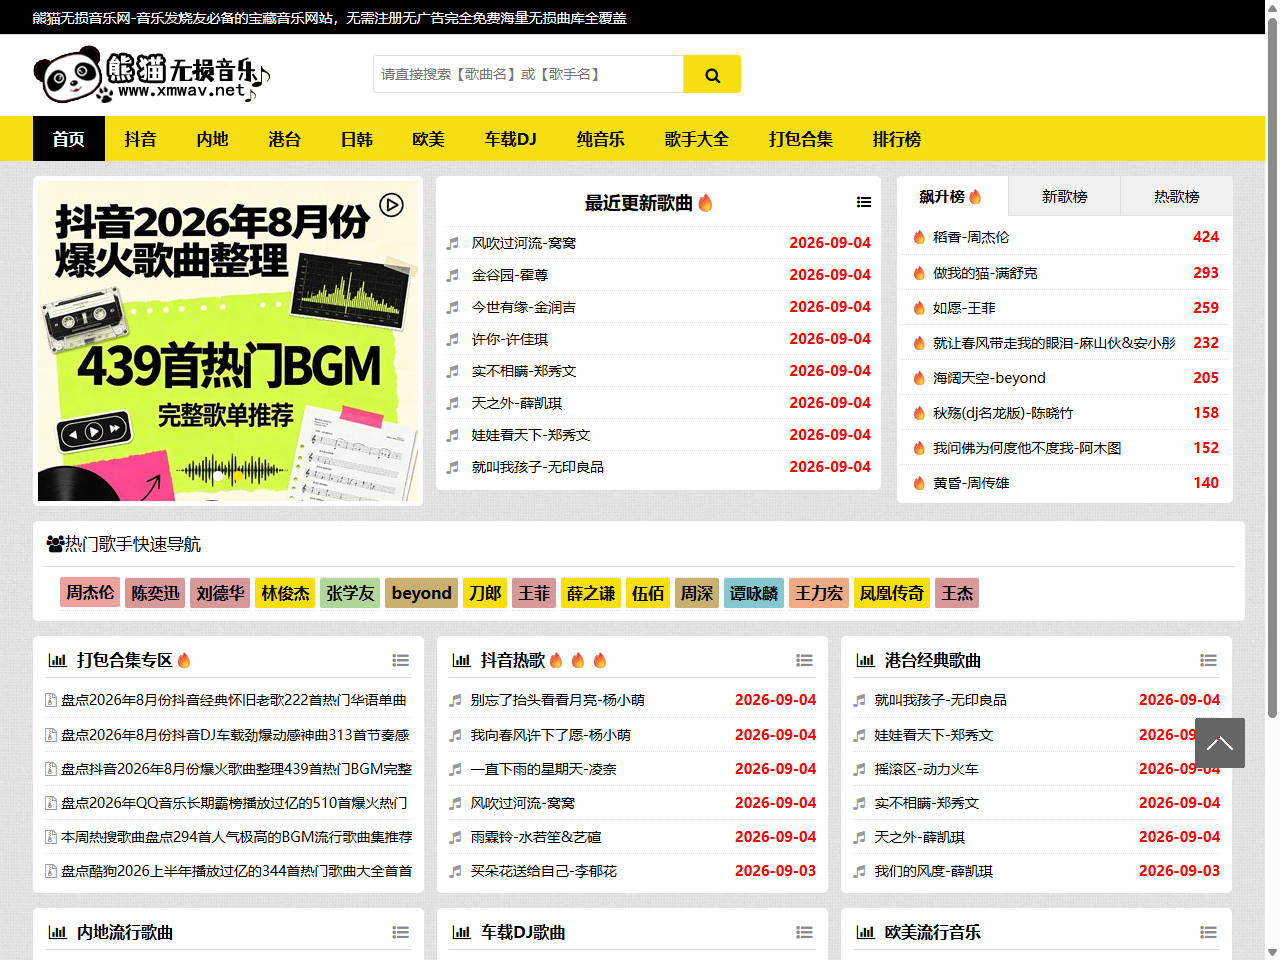Viewport: 1280px width, 960px height.
Task: Open song 雨霖铃-水若笙&艺萱
Action: [536, 837]
